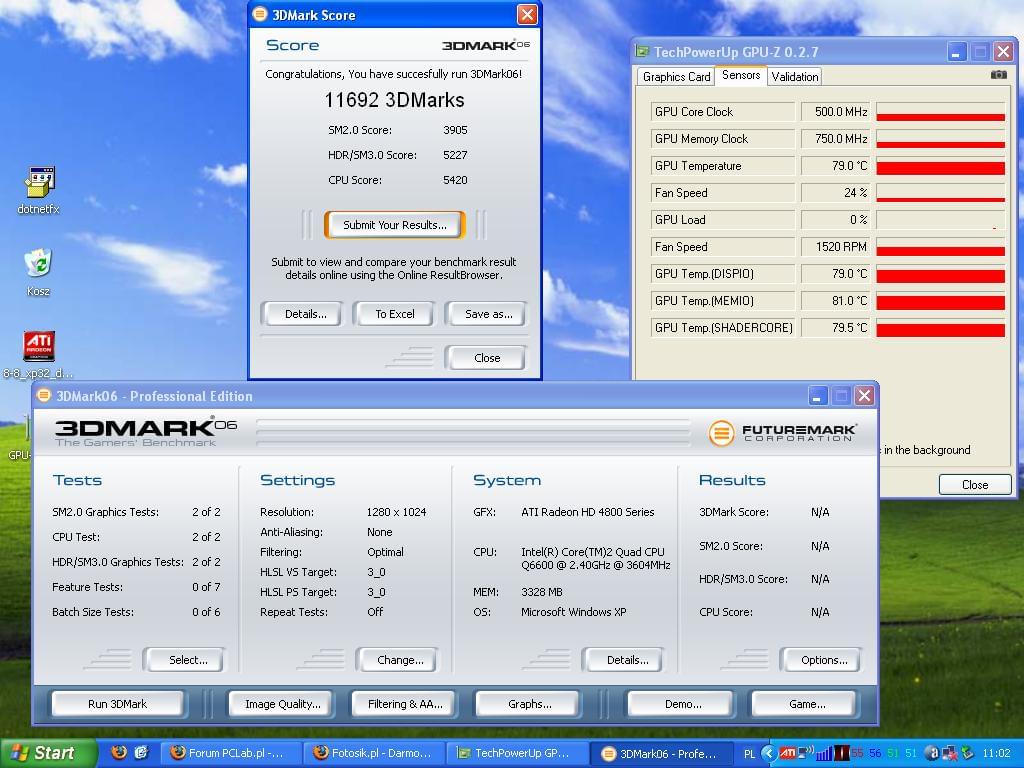Click Submit Your Results button
This screenshot has width=1024, height=768.
pyautogui.click(x=394, y=225)
